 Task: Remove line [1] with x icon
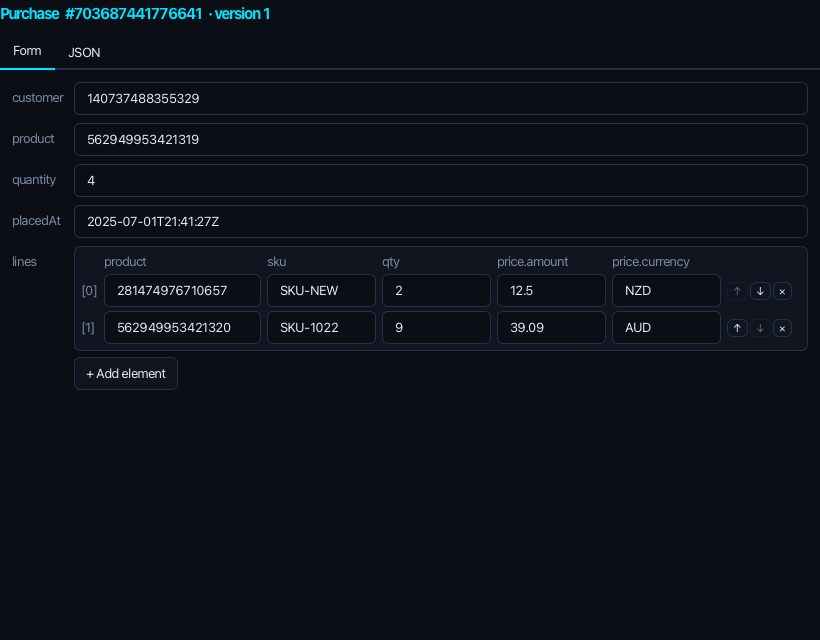(x=782, y=328)
